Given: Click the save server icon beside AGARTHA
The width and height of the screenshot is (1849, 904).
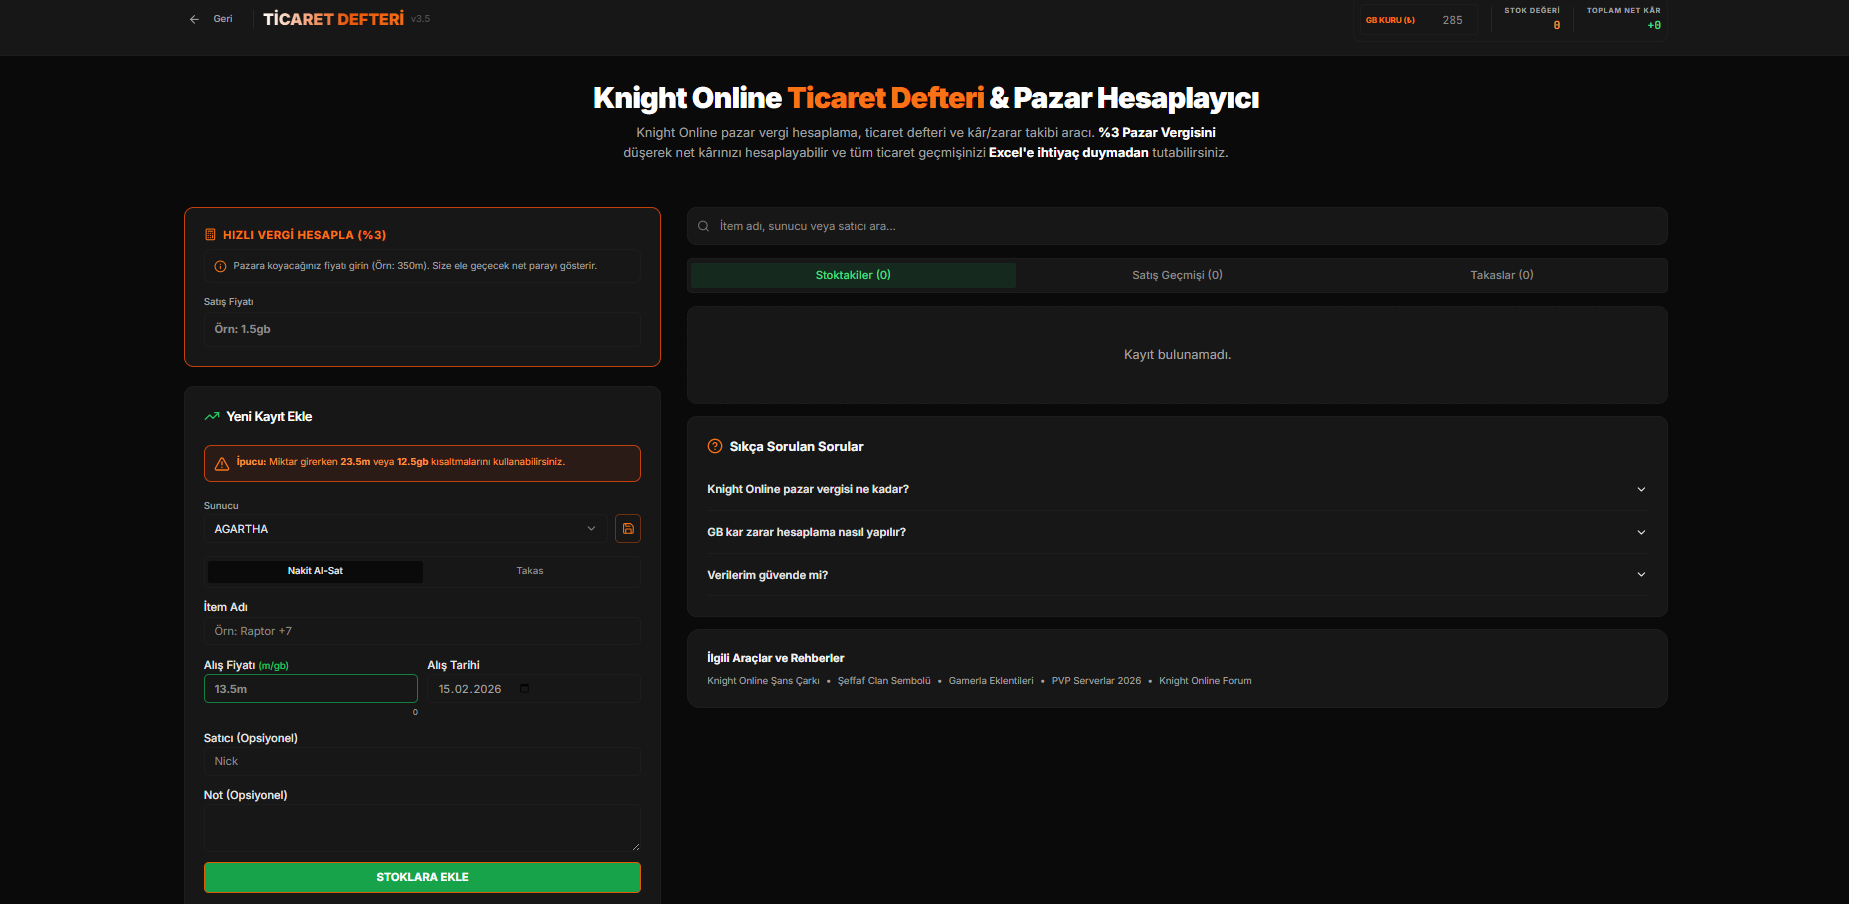Looking at the screenshot, I should tap(628, 529).
